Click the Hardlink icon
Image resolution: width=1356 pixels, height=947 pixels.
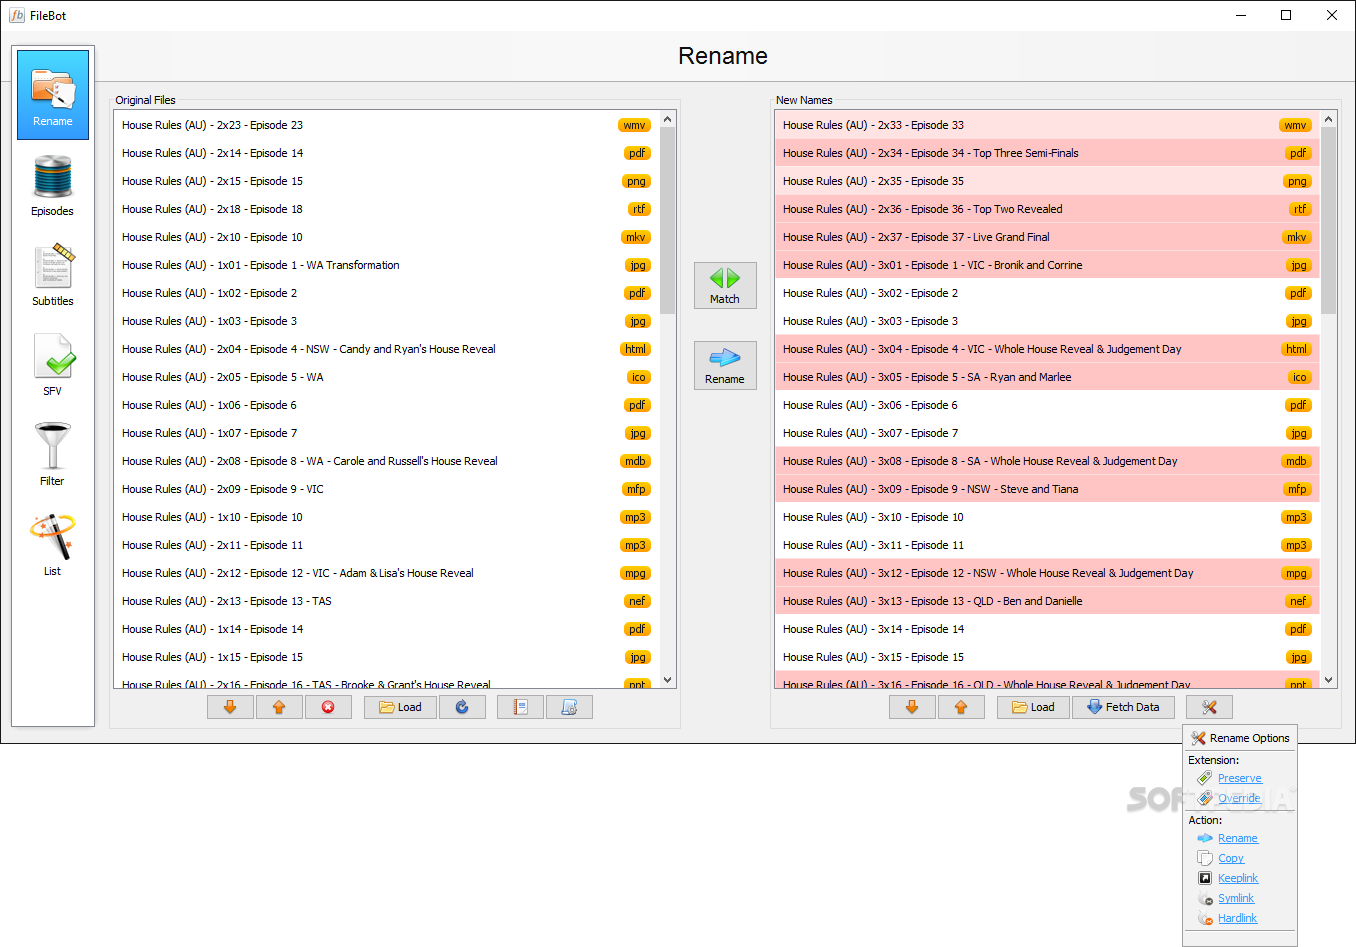click(x=1205, y=918)
